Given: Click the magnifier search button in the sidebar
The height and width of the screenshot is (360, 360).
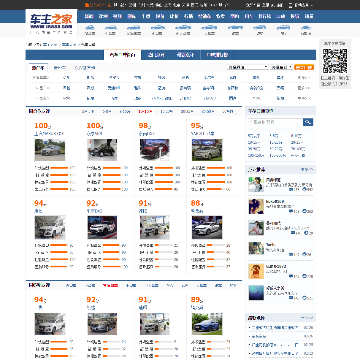Looking at the screenshot, I should coord(308,122).
